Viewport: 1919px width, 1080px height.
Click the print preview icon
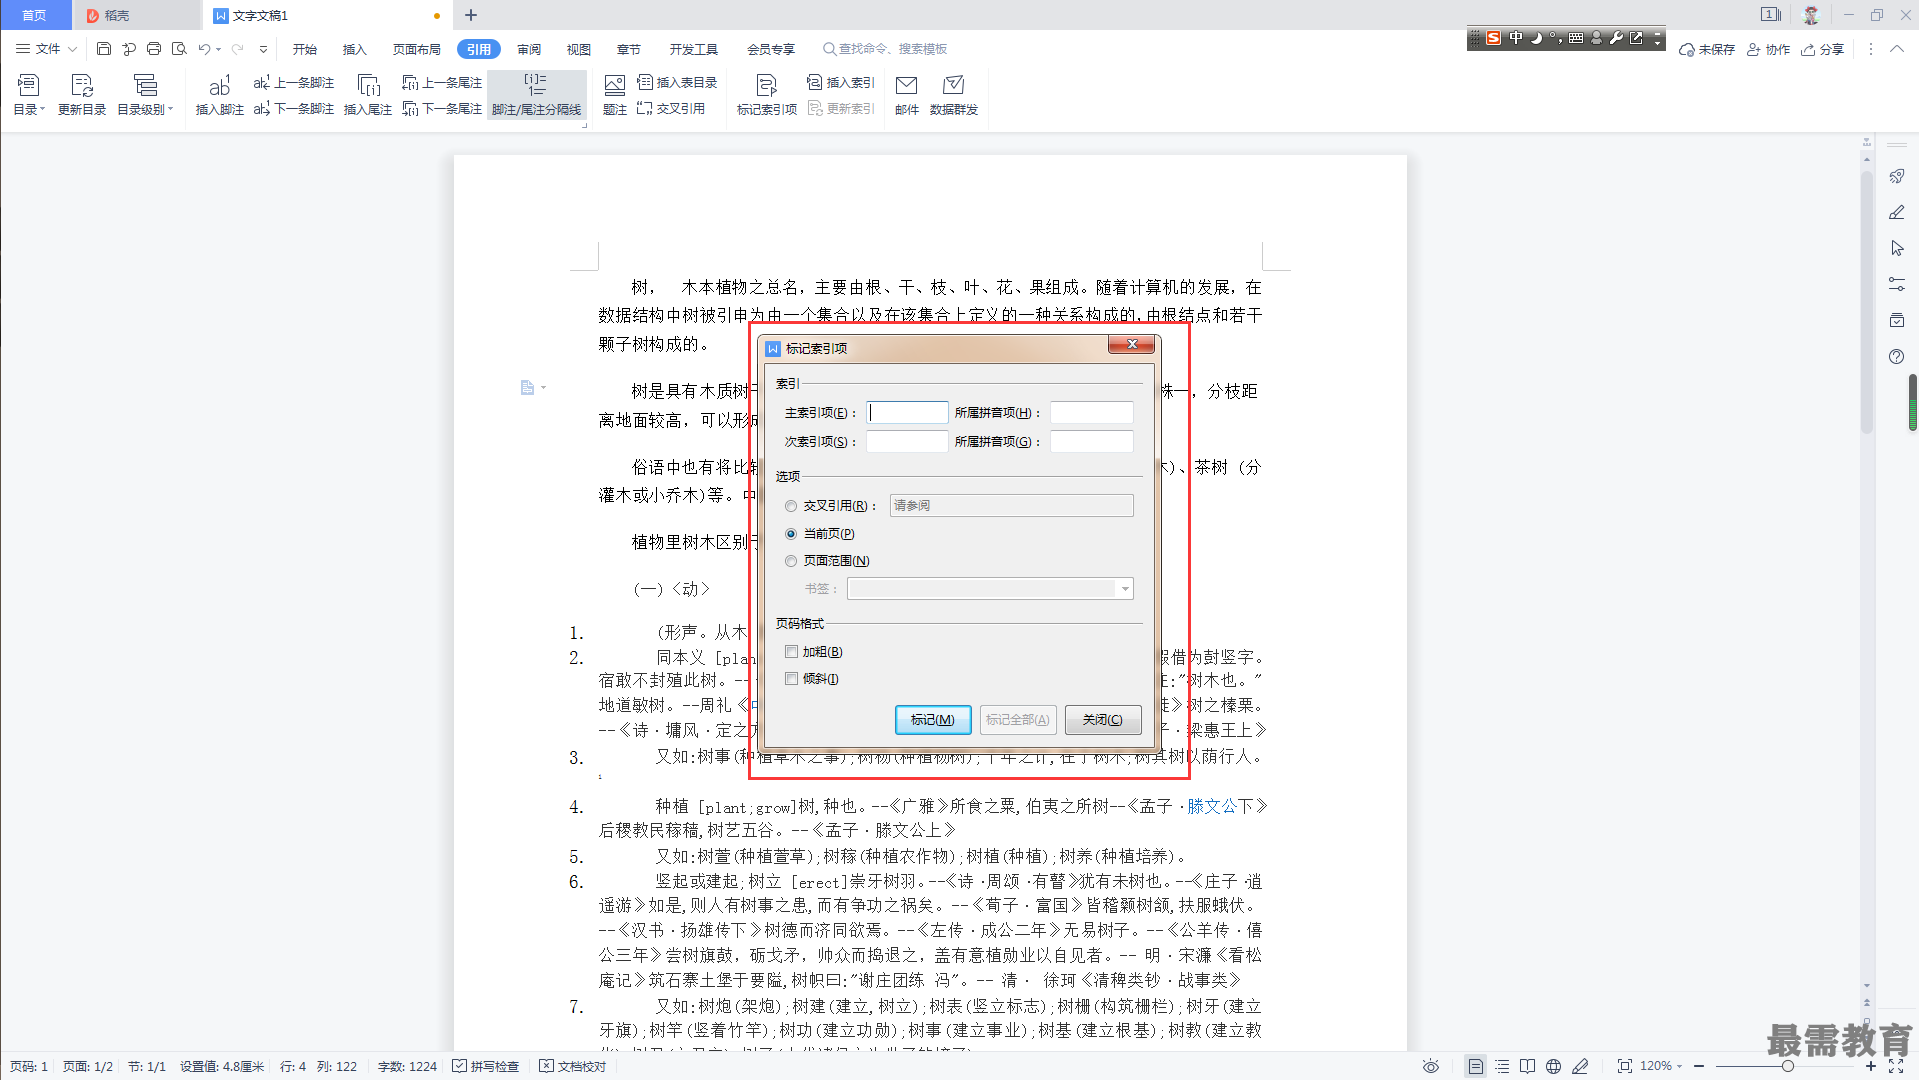point(179,48)
